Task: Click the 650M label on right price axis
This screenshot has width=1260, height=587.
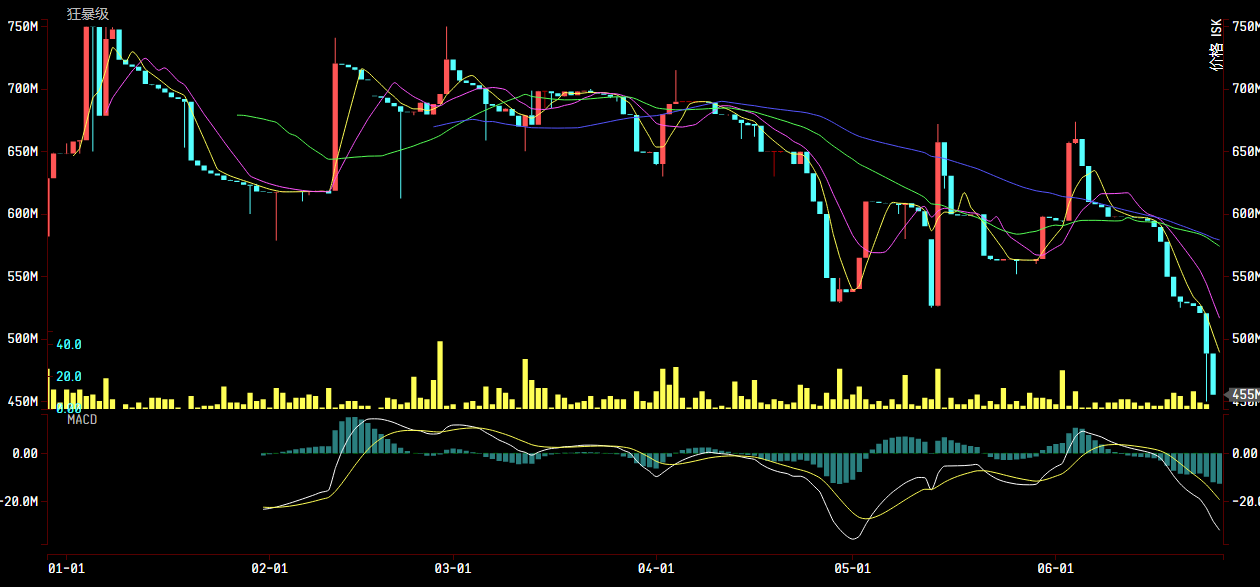Action: pyautogui.click(x=1246, y=152)
